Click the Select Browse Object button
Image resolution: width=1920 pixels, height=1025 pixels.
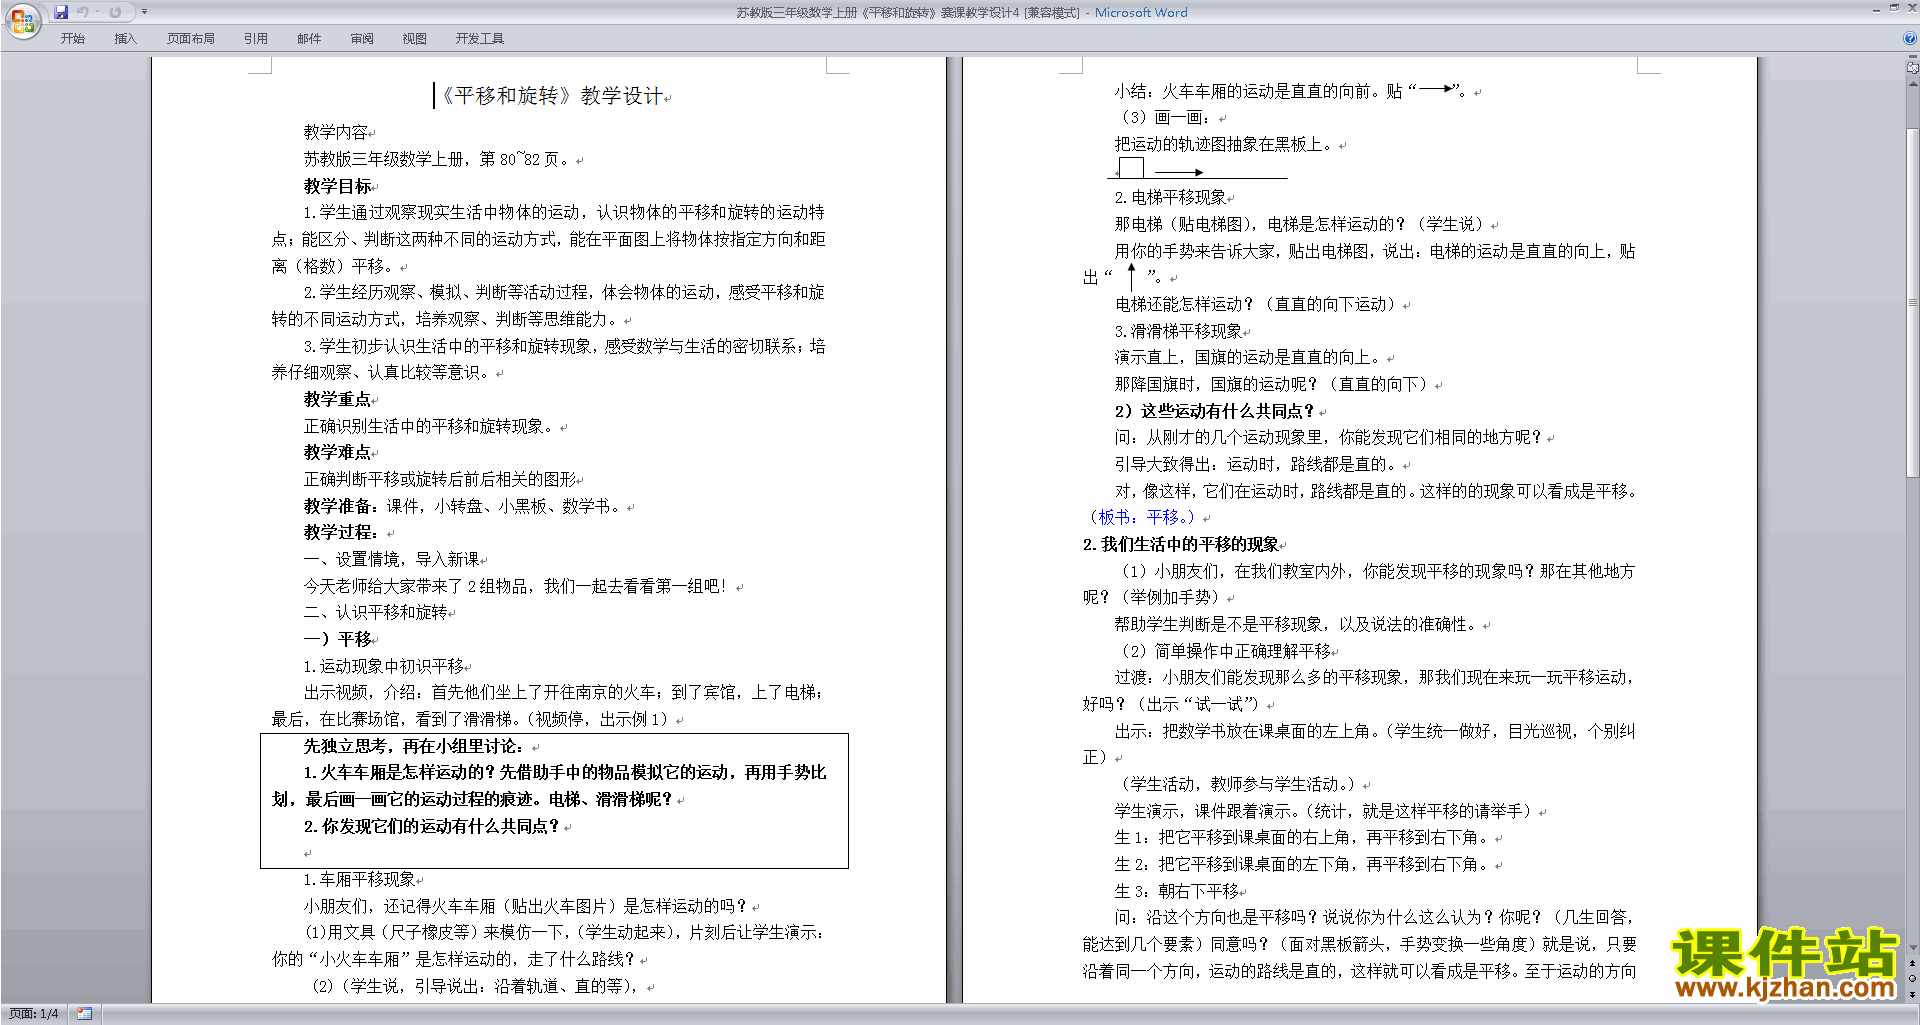coord(1912,979)
